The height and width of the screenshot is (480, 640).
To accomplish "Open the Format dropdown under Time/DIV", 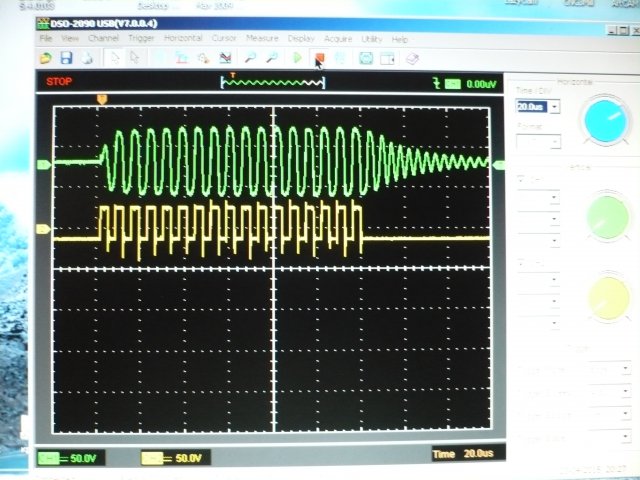I will [x=554, y=142].
